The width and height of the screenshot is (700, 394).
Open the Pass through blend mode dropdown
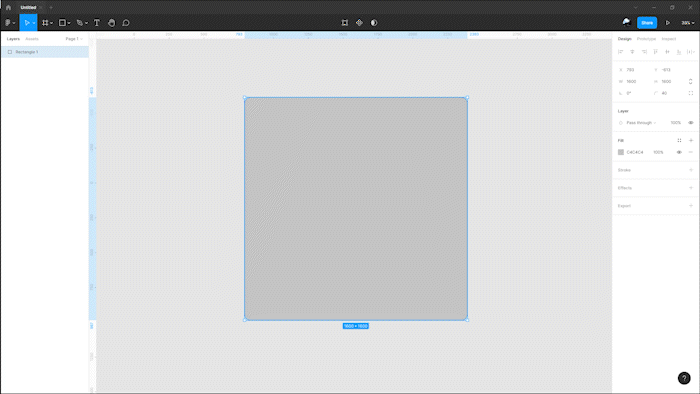[x=641, y=123]
